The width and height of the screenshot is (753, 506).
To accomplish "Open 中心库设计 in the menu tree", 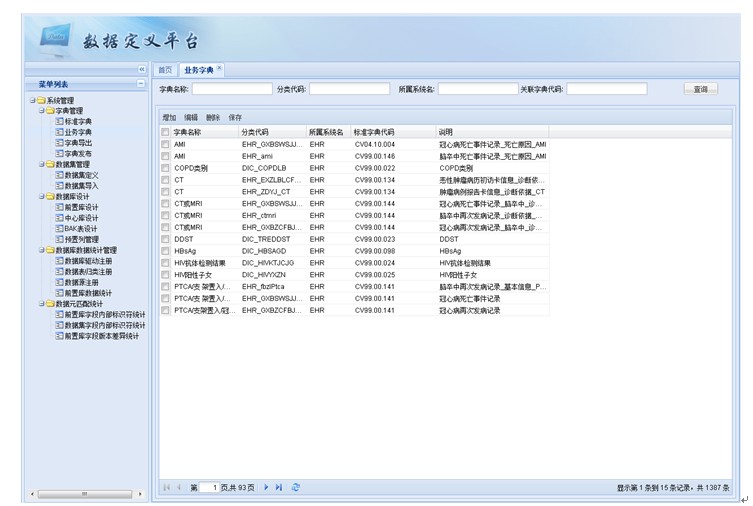I will pyautogui.click(x=81, y=218).
